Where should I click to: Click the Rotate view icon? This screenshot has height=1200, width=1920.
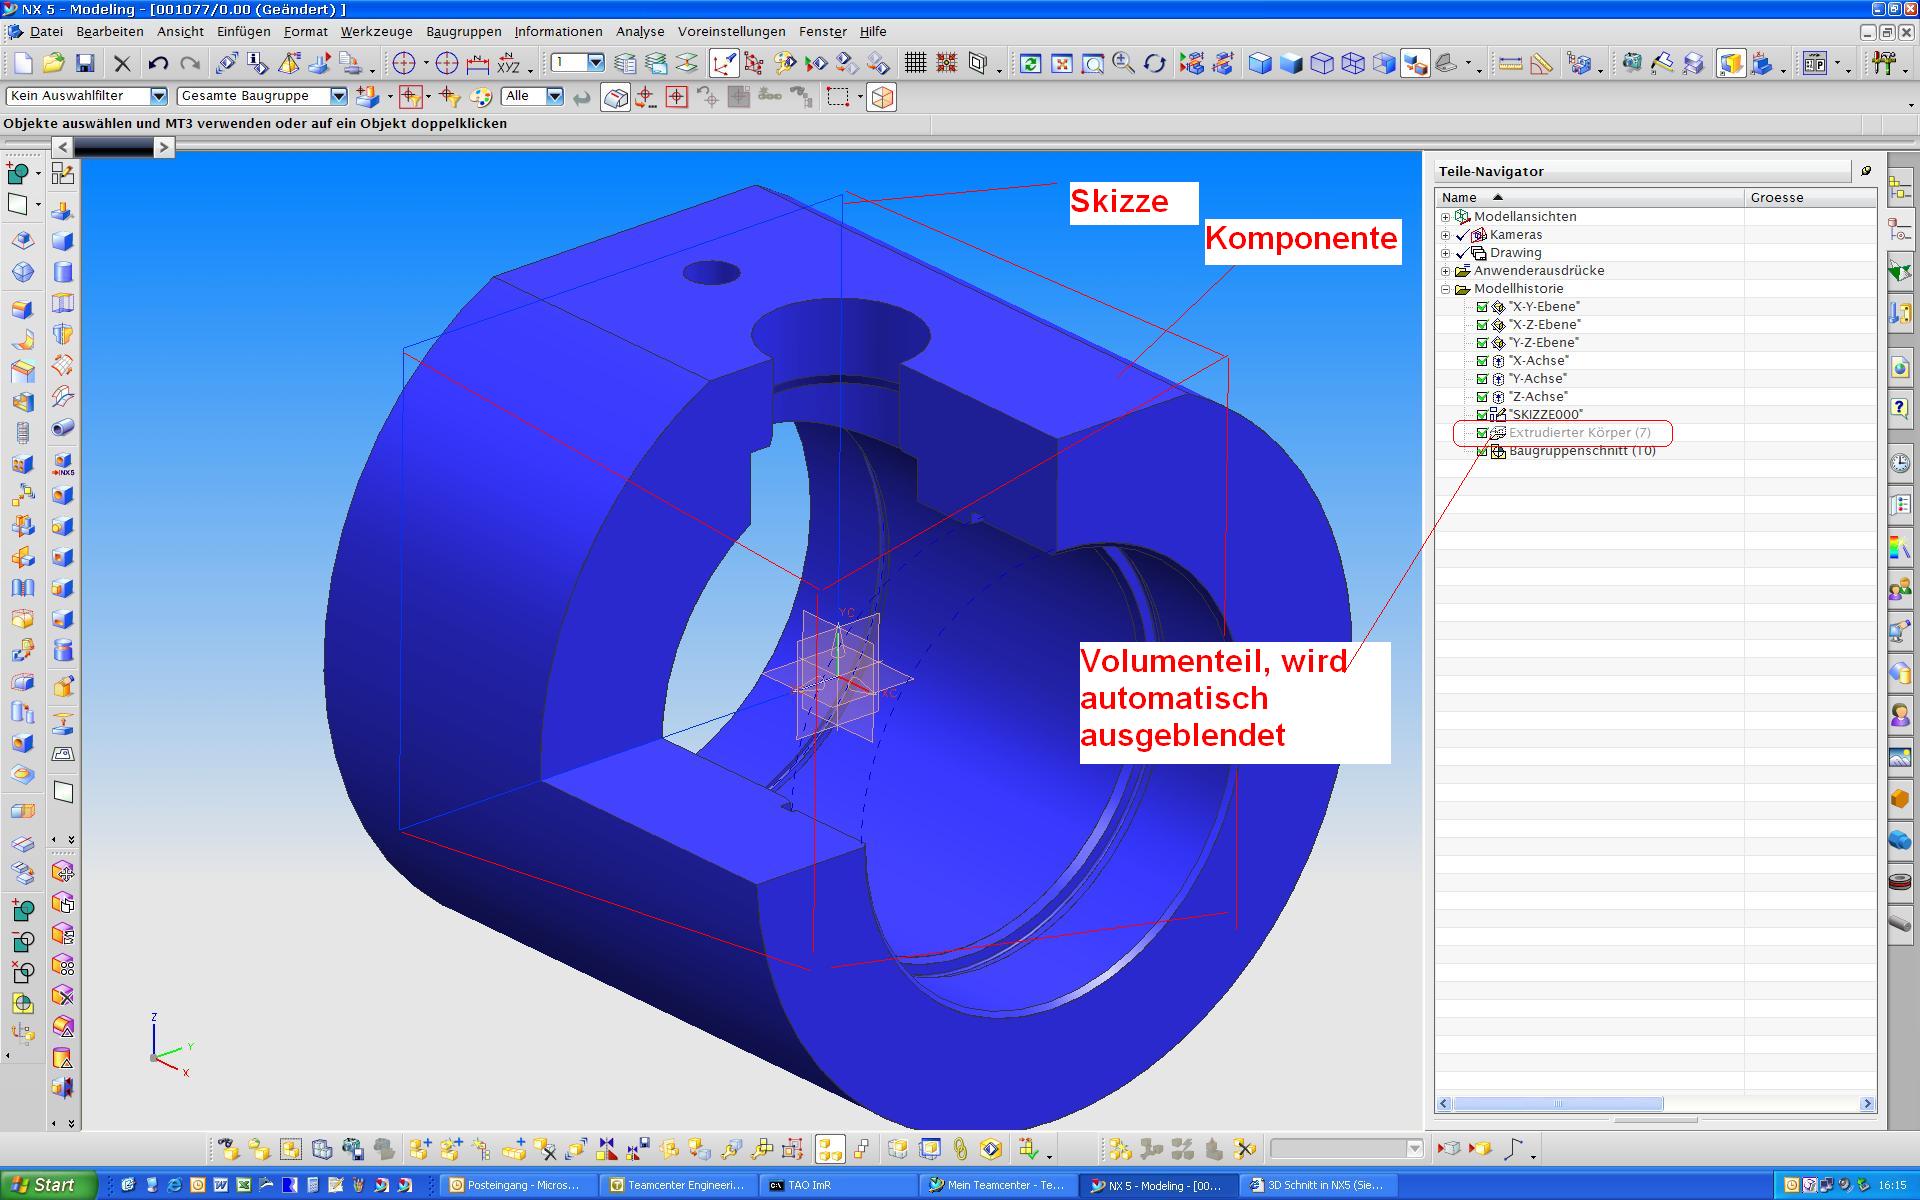tap(1154, 64)
